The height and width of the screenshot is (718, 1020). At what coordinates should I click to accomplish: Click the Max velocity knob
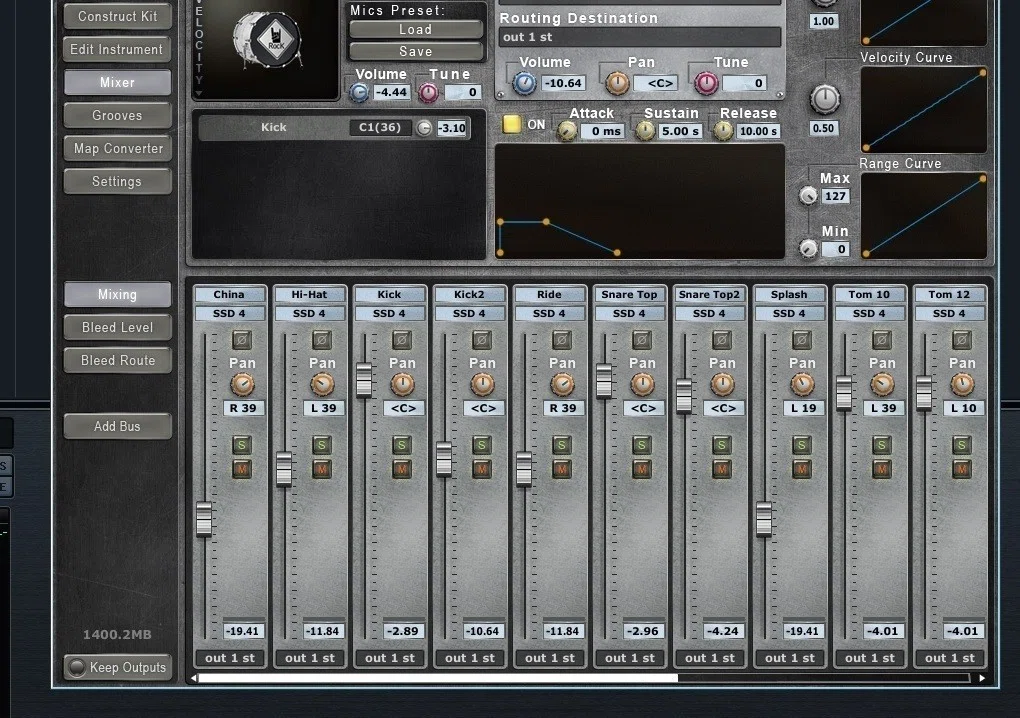[x=808, y=196]
